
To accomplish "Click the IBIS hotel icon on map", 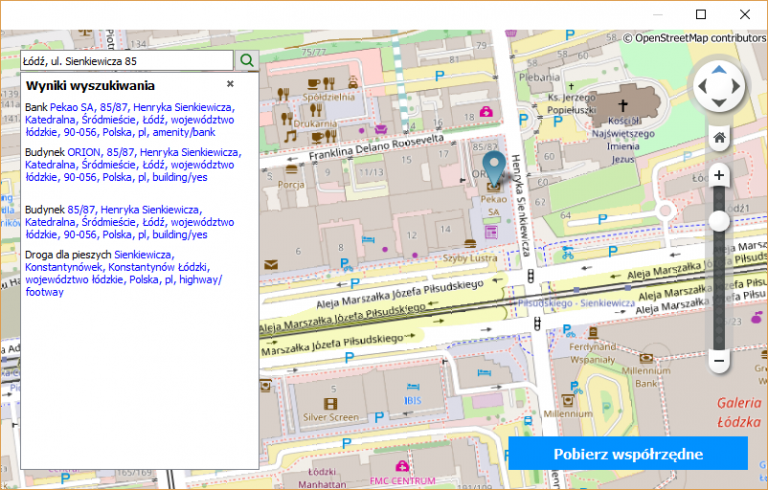I will point(413,387).
